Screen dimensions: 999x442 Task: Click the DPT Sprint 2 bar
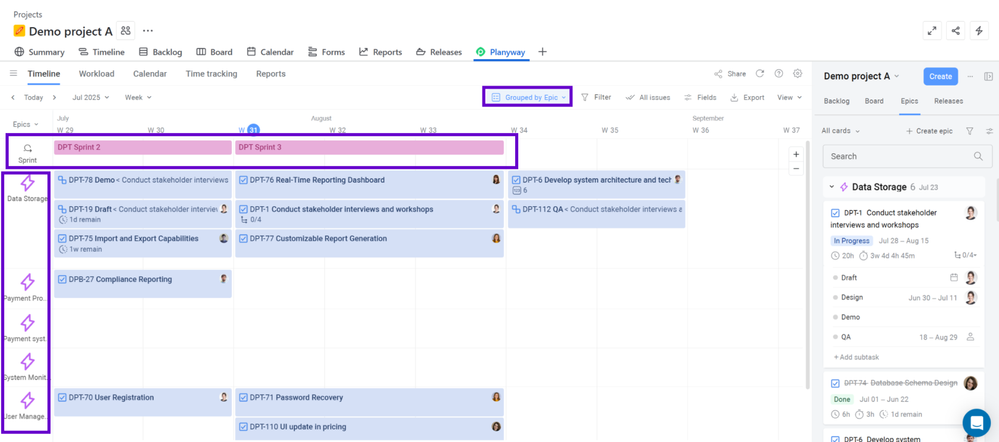[143, 147]
